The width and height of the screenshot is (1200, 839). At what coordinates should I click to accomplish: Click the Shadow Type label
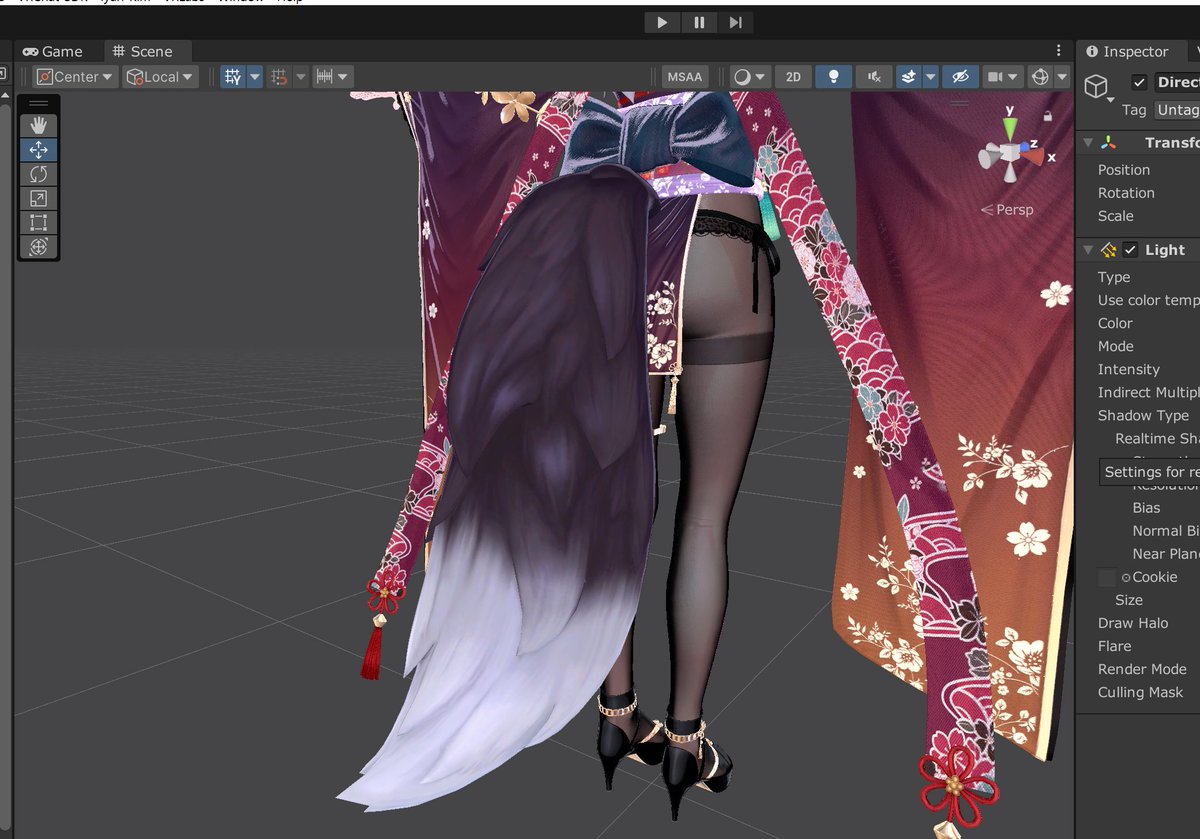tap(1143, 415)
